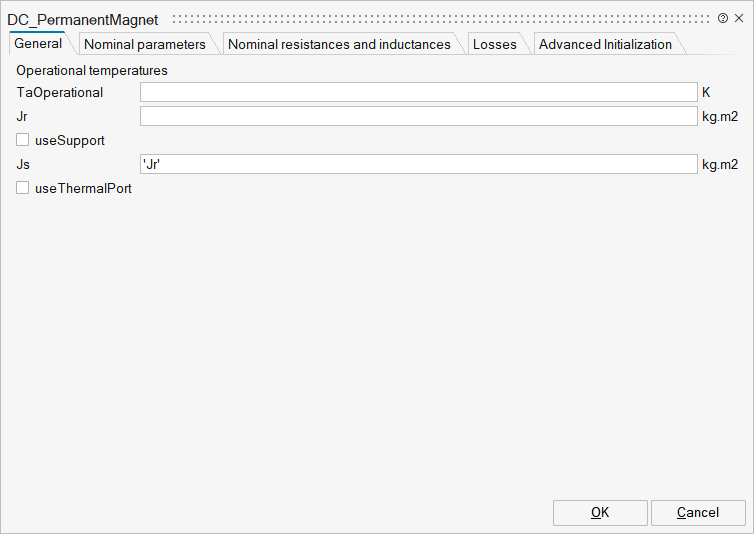Click the dotted title bar grip handle

[x=440, y=19]
